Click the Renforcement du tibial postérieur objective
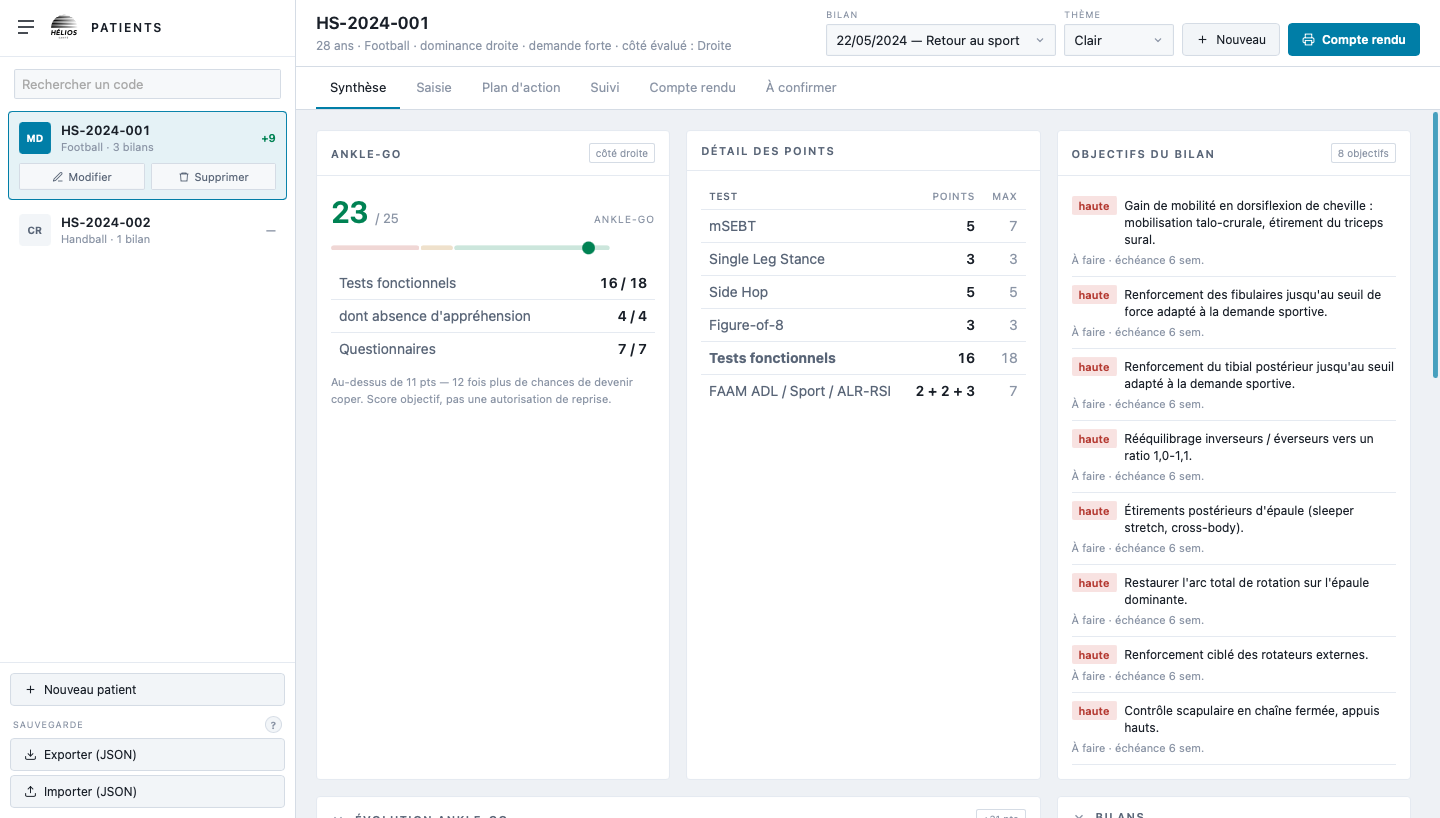The width and height of the screenshot is (1440, 818). pos(1233,384)
